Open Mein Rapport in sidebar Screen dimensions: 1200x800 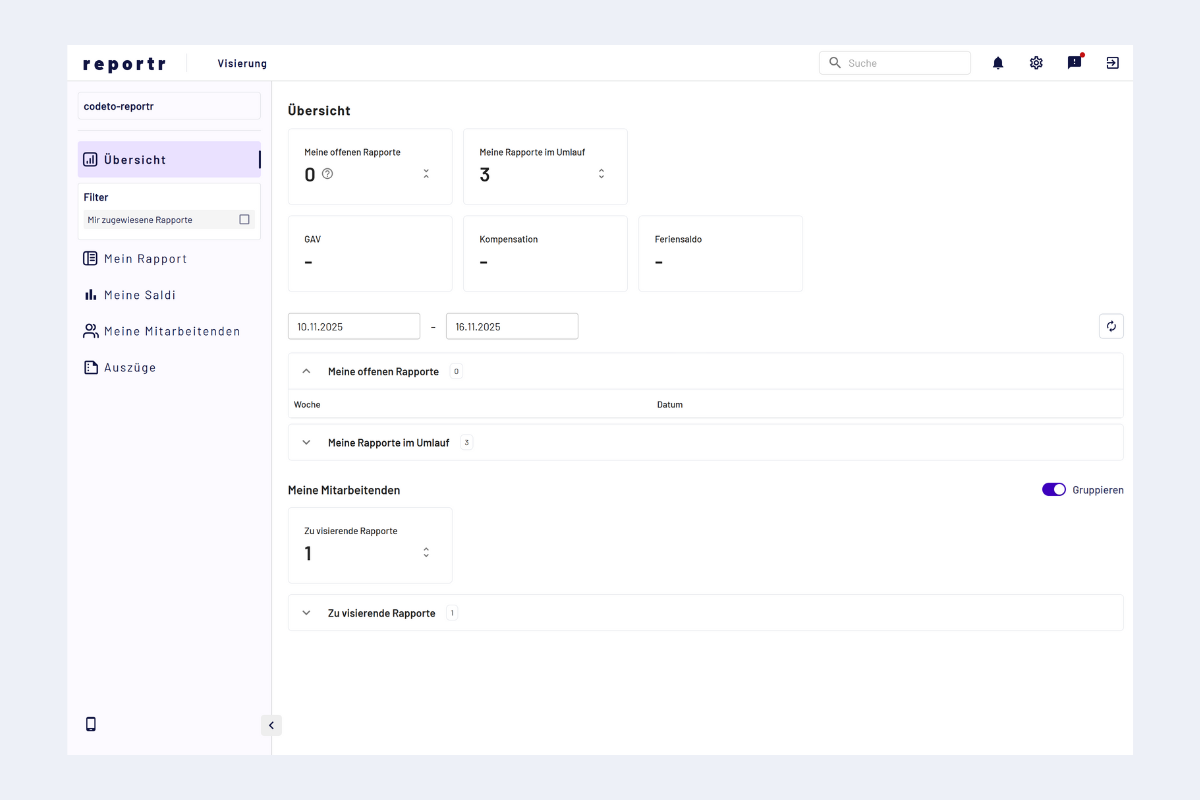(x=145, y=259)
